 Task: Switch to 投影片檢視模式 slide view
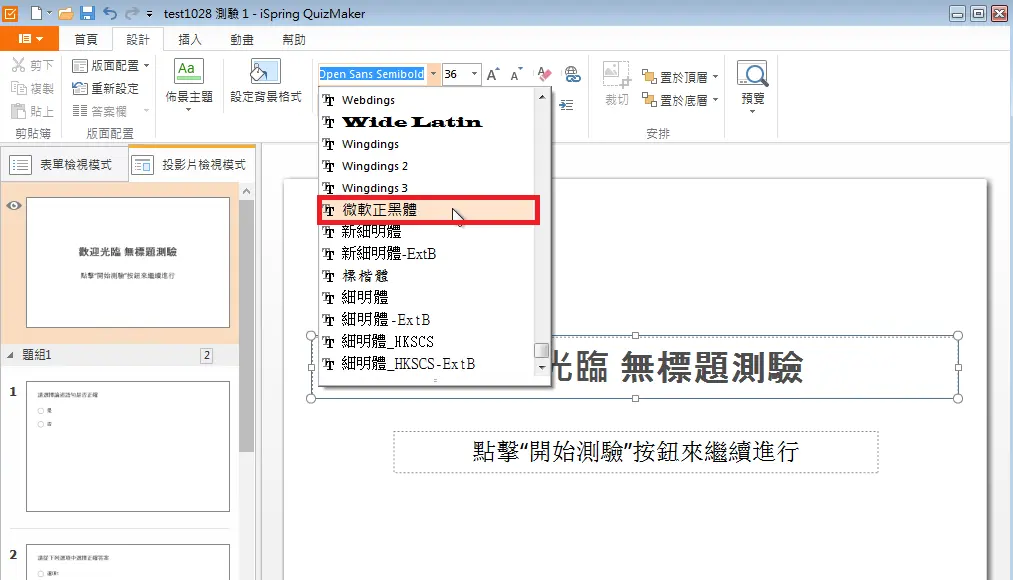click(x=192, y=165)
